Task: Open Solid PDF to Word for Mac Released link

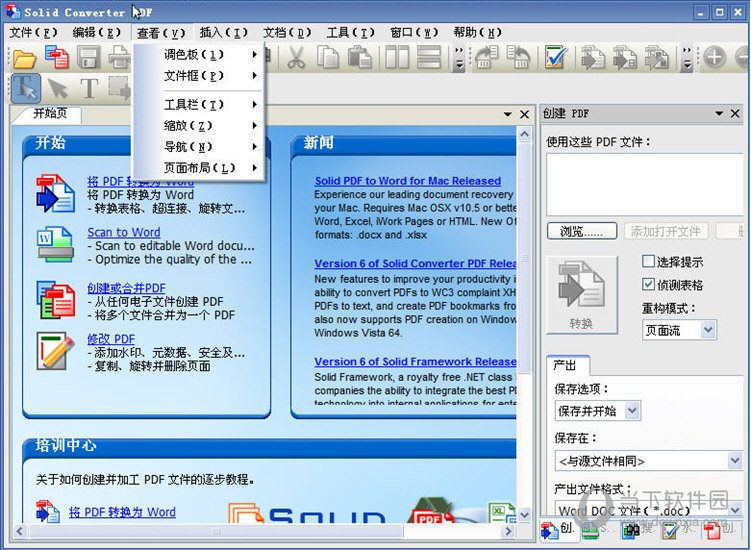Action: tap(408, 181)
